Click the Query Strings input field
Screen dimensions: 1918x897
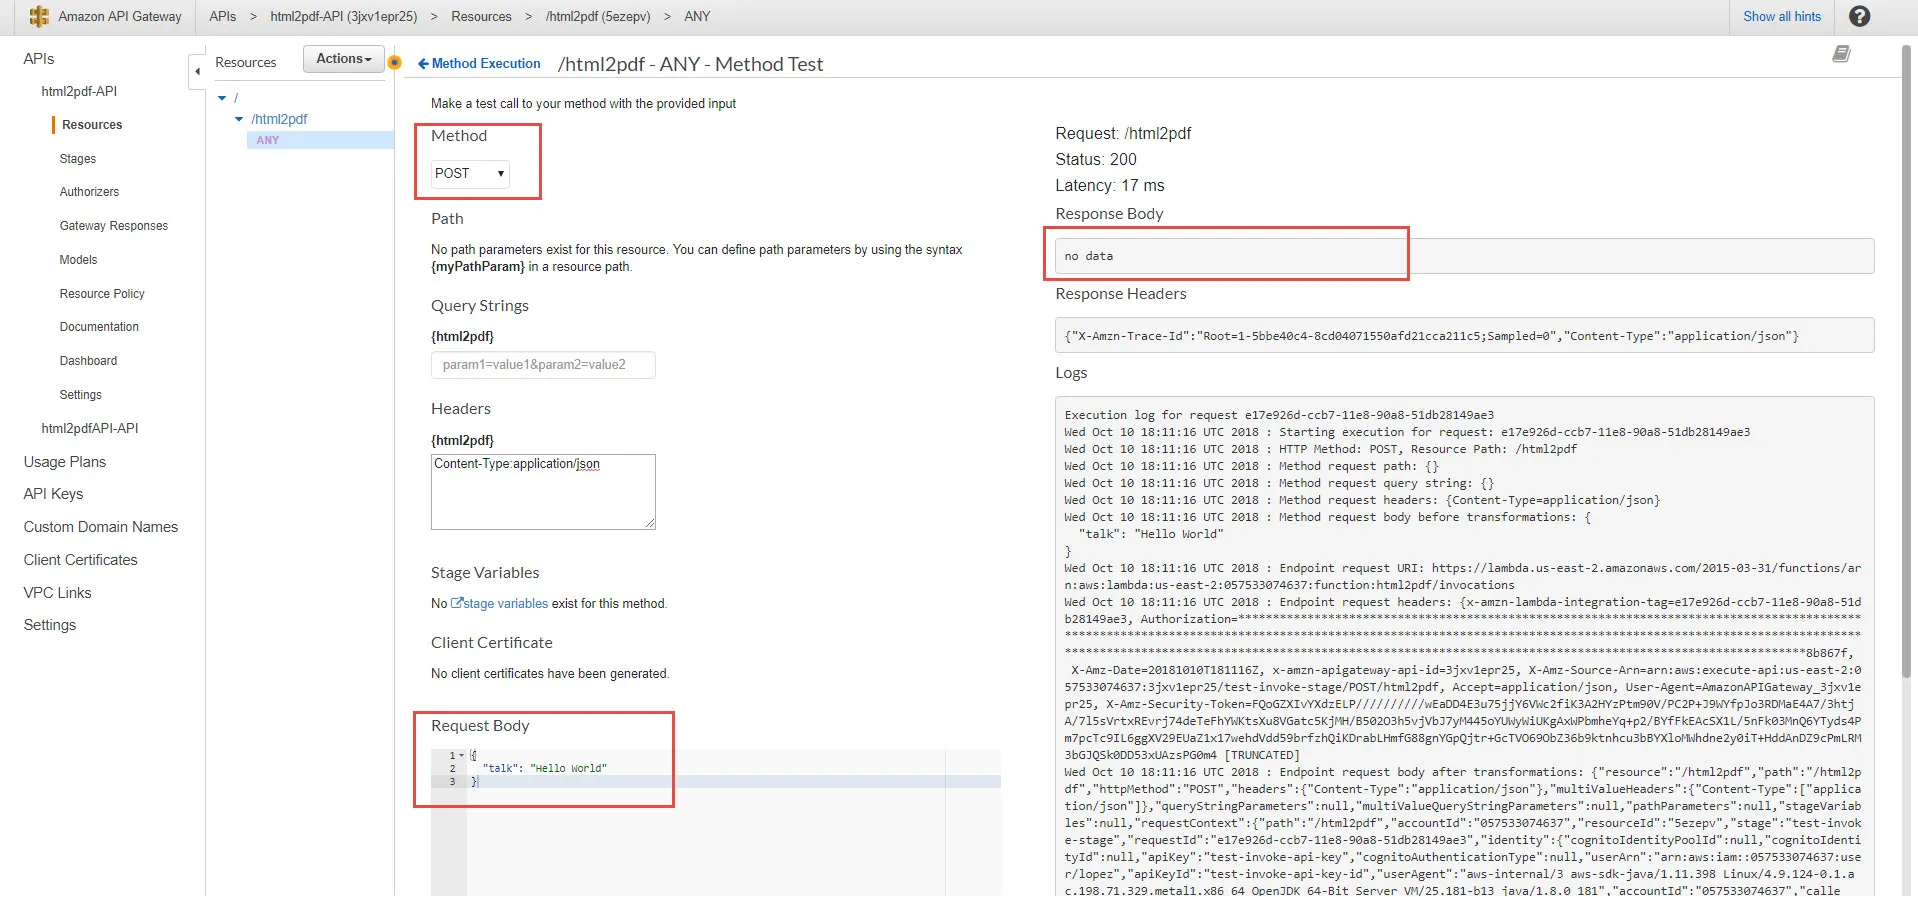pyautogui.click(x=543, y=365)
